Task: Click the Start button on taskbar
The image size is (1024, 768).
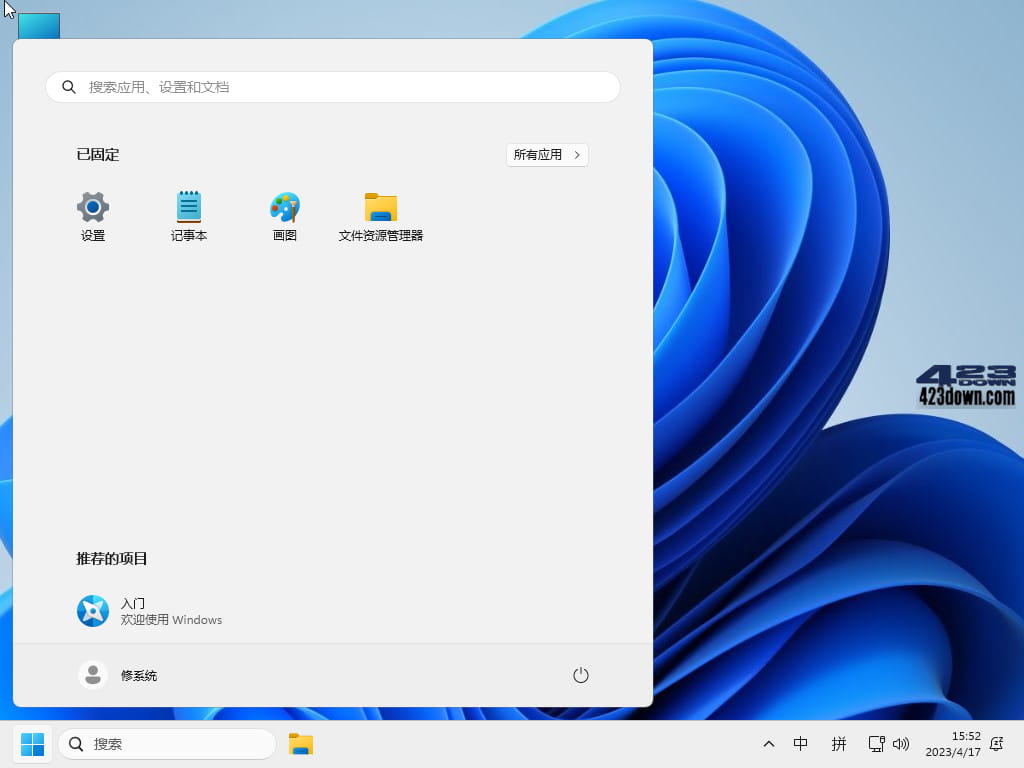Action: click(x=31, y=744)
